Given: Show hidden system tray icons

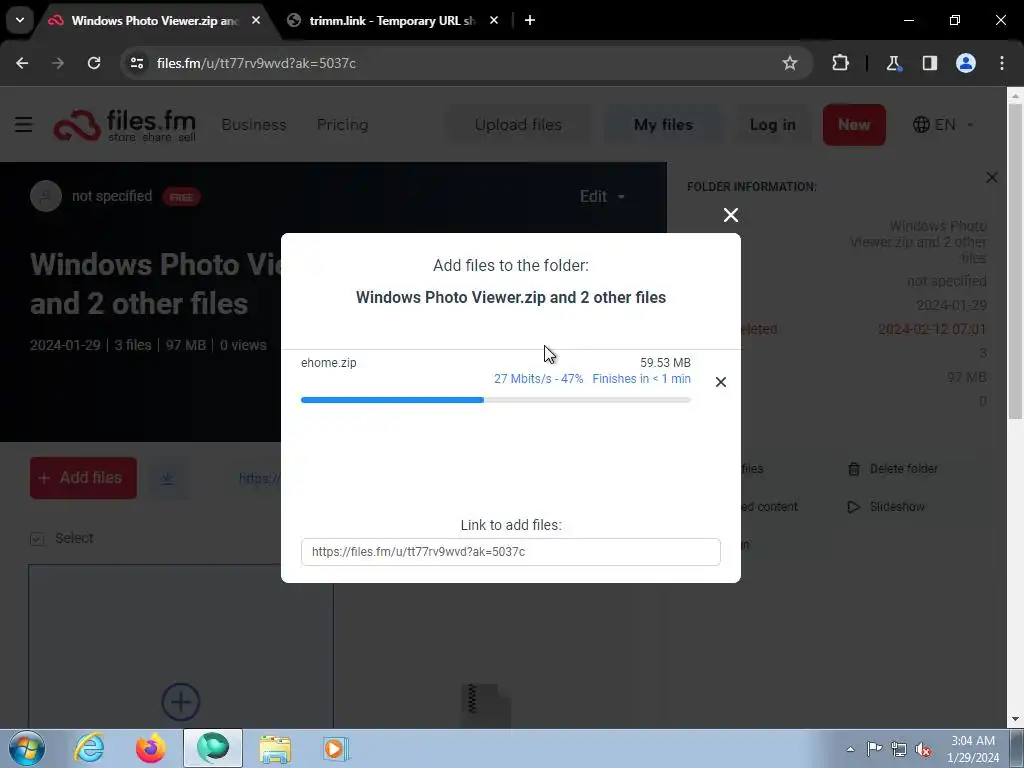Looking at the screenshot, I should (x=850, y=749).
